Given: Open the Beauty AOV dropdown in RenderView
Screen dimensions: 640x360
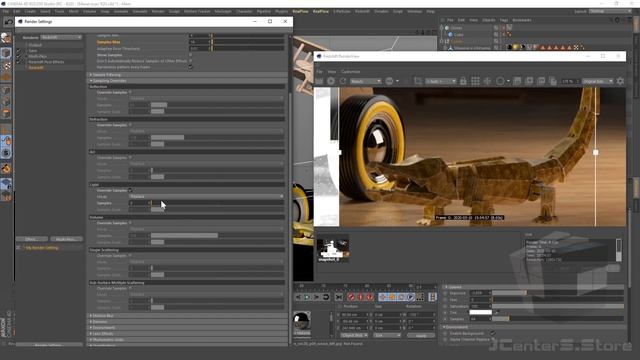Looking at the screenshot, I should [365, 81].
